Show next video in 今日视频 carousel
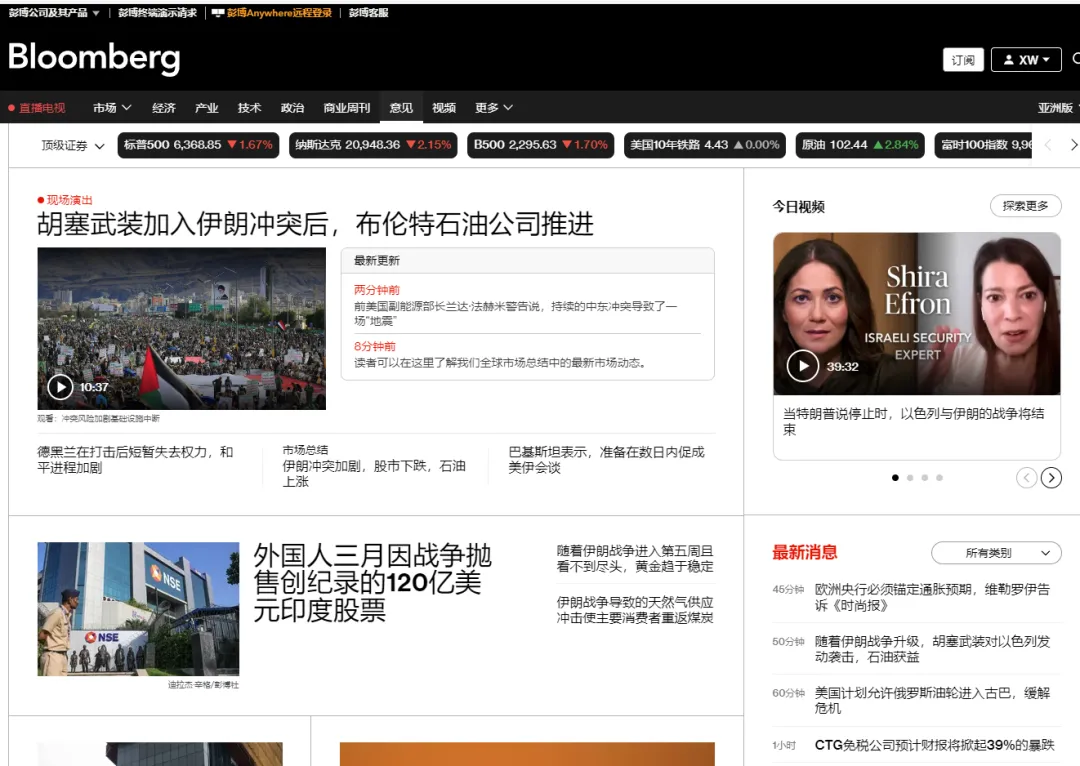 [x=1051, y=477]
